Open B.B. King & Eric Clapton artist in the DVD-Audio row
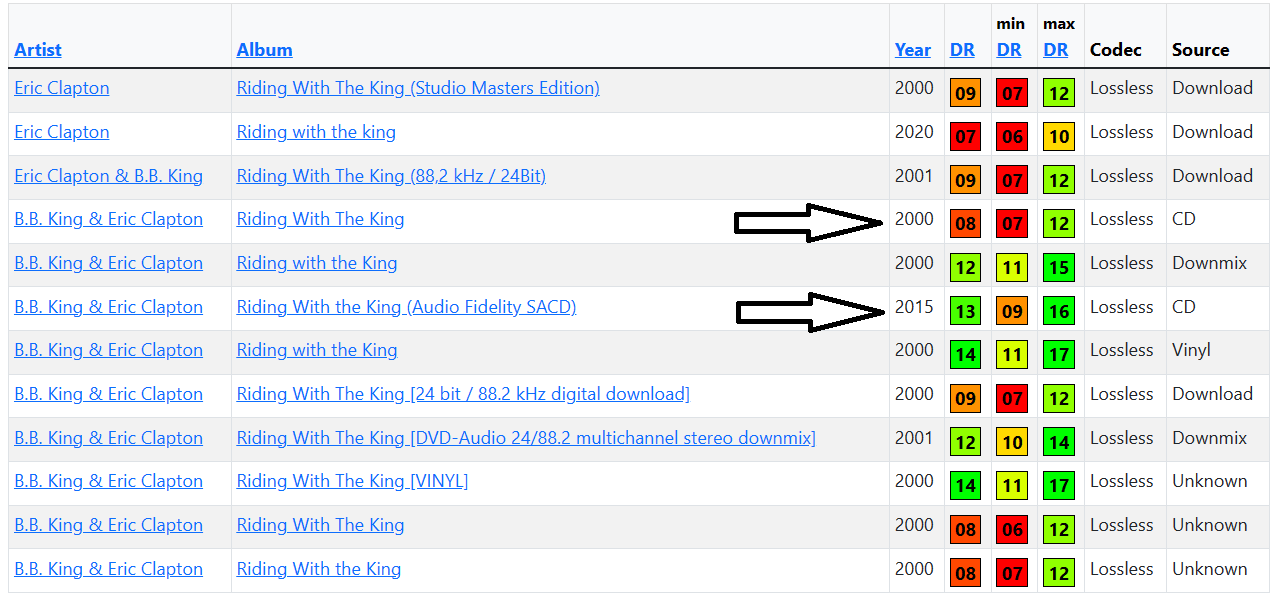This screenshot has height=598, width=1277. [x=108, y=438]
